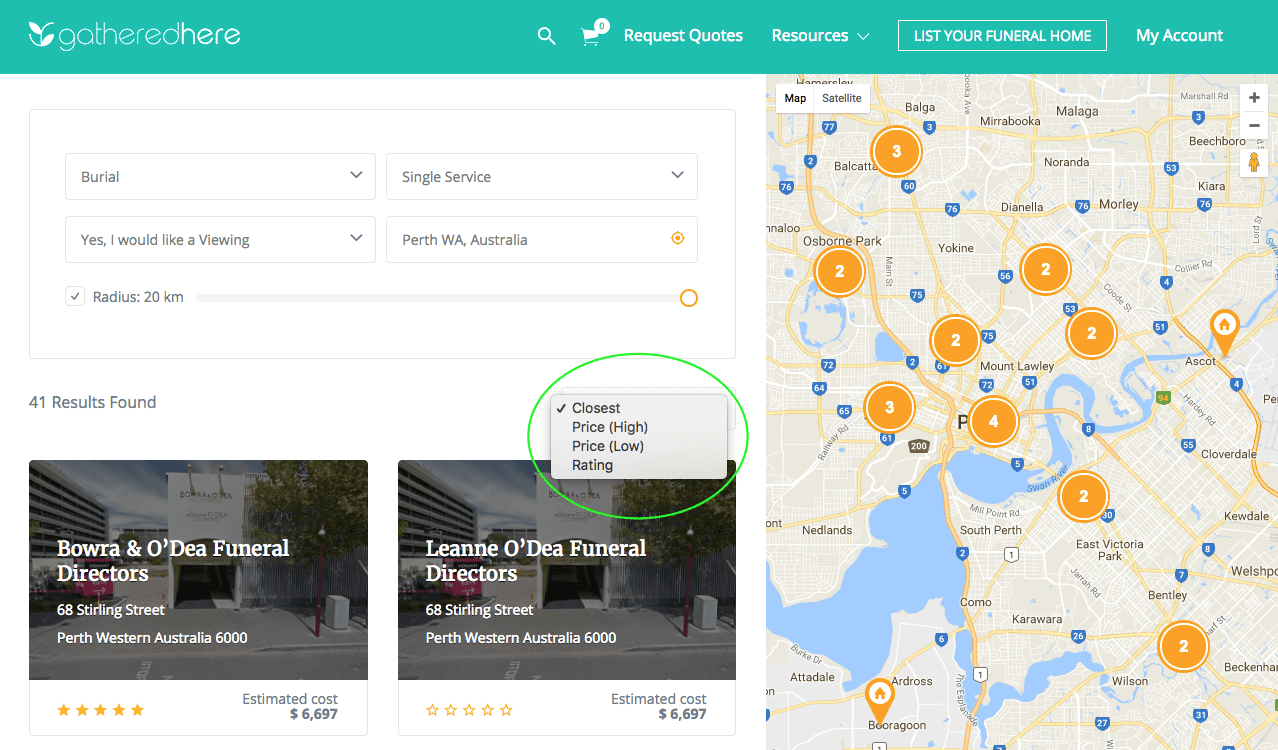Image resolution: width=1278 pixels, height=750 pixels.
Task: Click cluster 2 marker above Mount Lawley
Action: tap(955, 340)
